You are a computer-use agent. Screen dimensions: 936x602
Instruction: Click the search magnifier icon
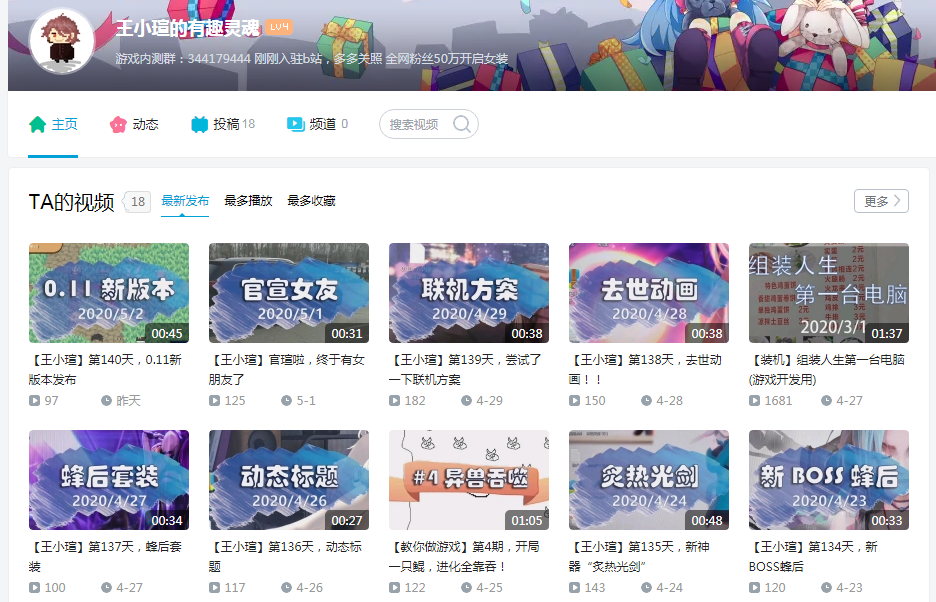461,124
